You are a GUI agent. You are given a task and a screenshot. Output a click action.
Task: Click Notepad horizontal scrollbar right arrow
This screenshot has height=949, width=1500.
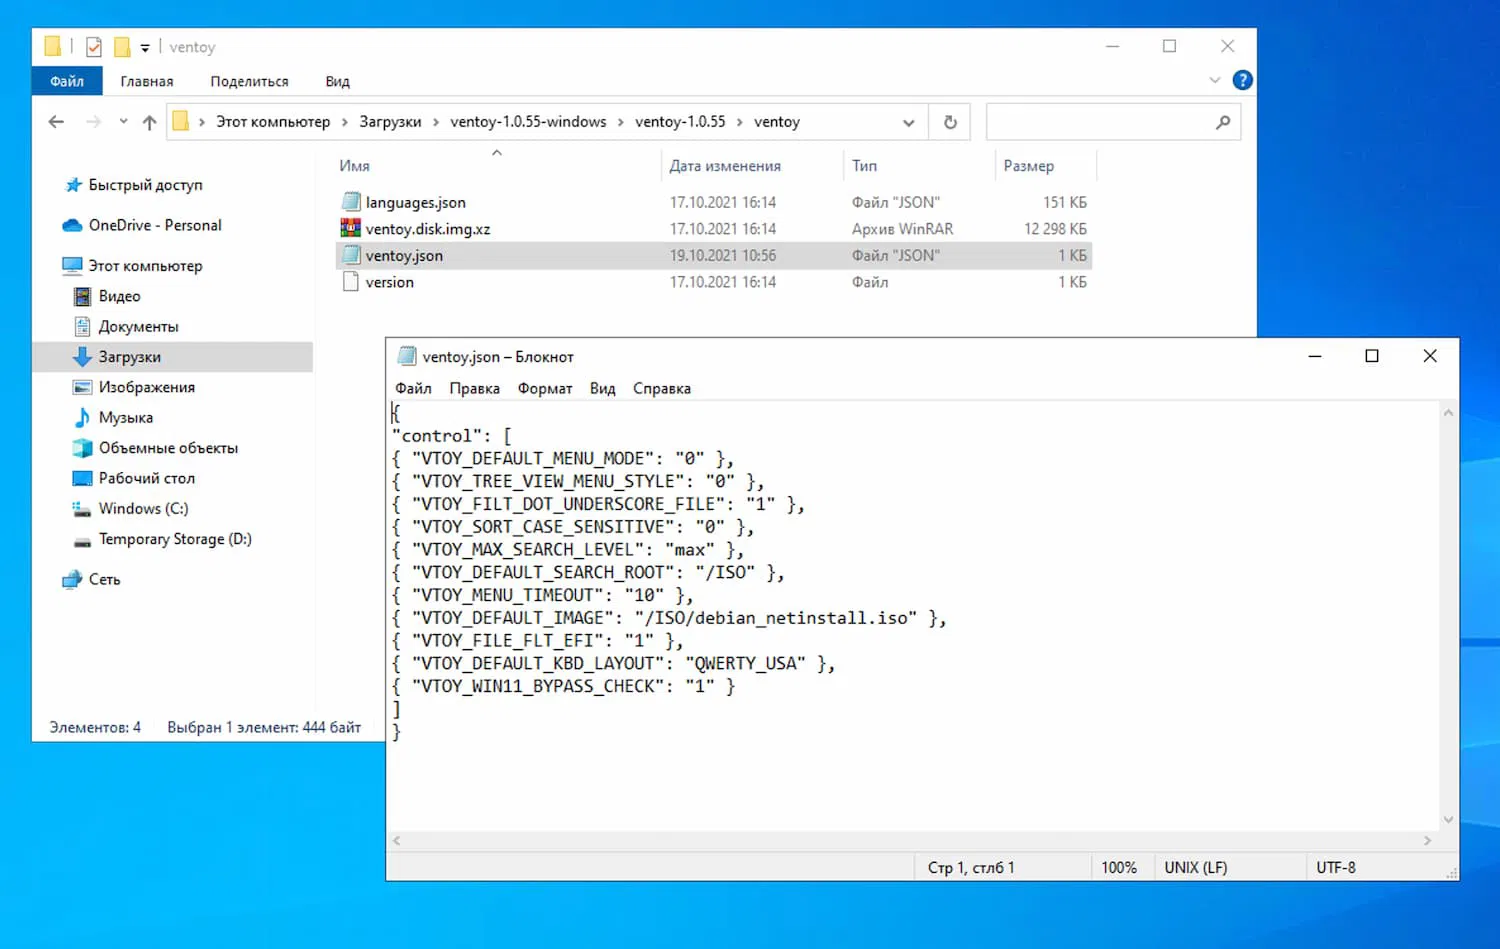1427,841
